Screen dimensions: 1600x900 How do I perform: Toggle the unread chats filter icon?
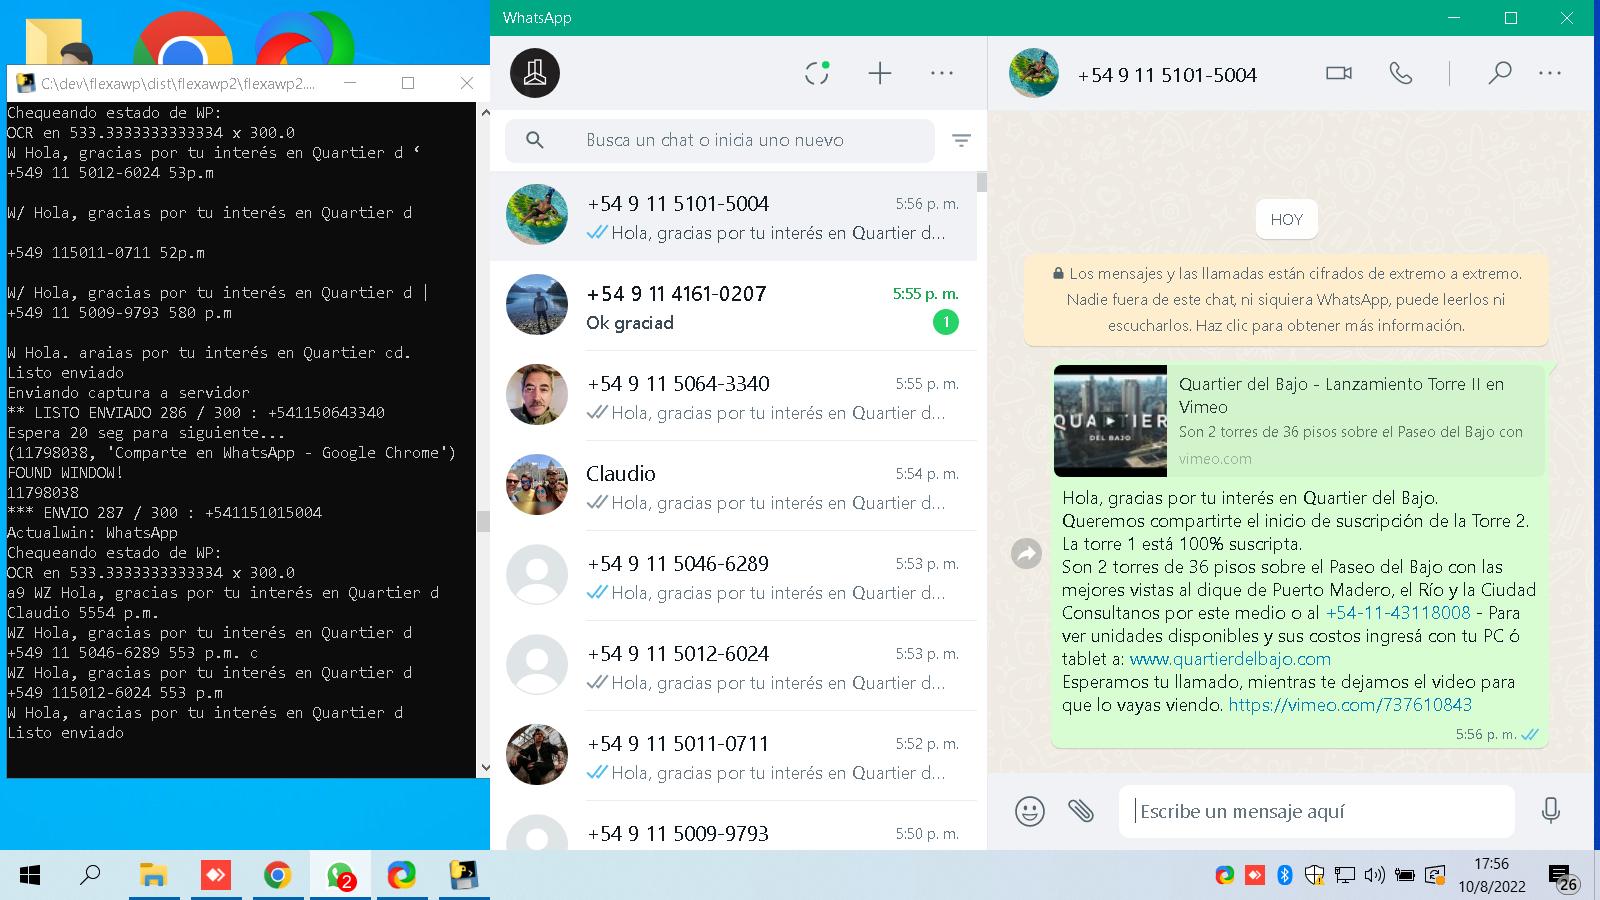click(x=961, y=141)
